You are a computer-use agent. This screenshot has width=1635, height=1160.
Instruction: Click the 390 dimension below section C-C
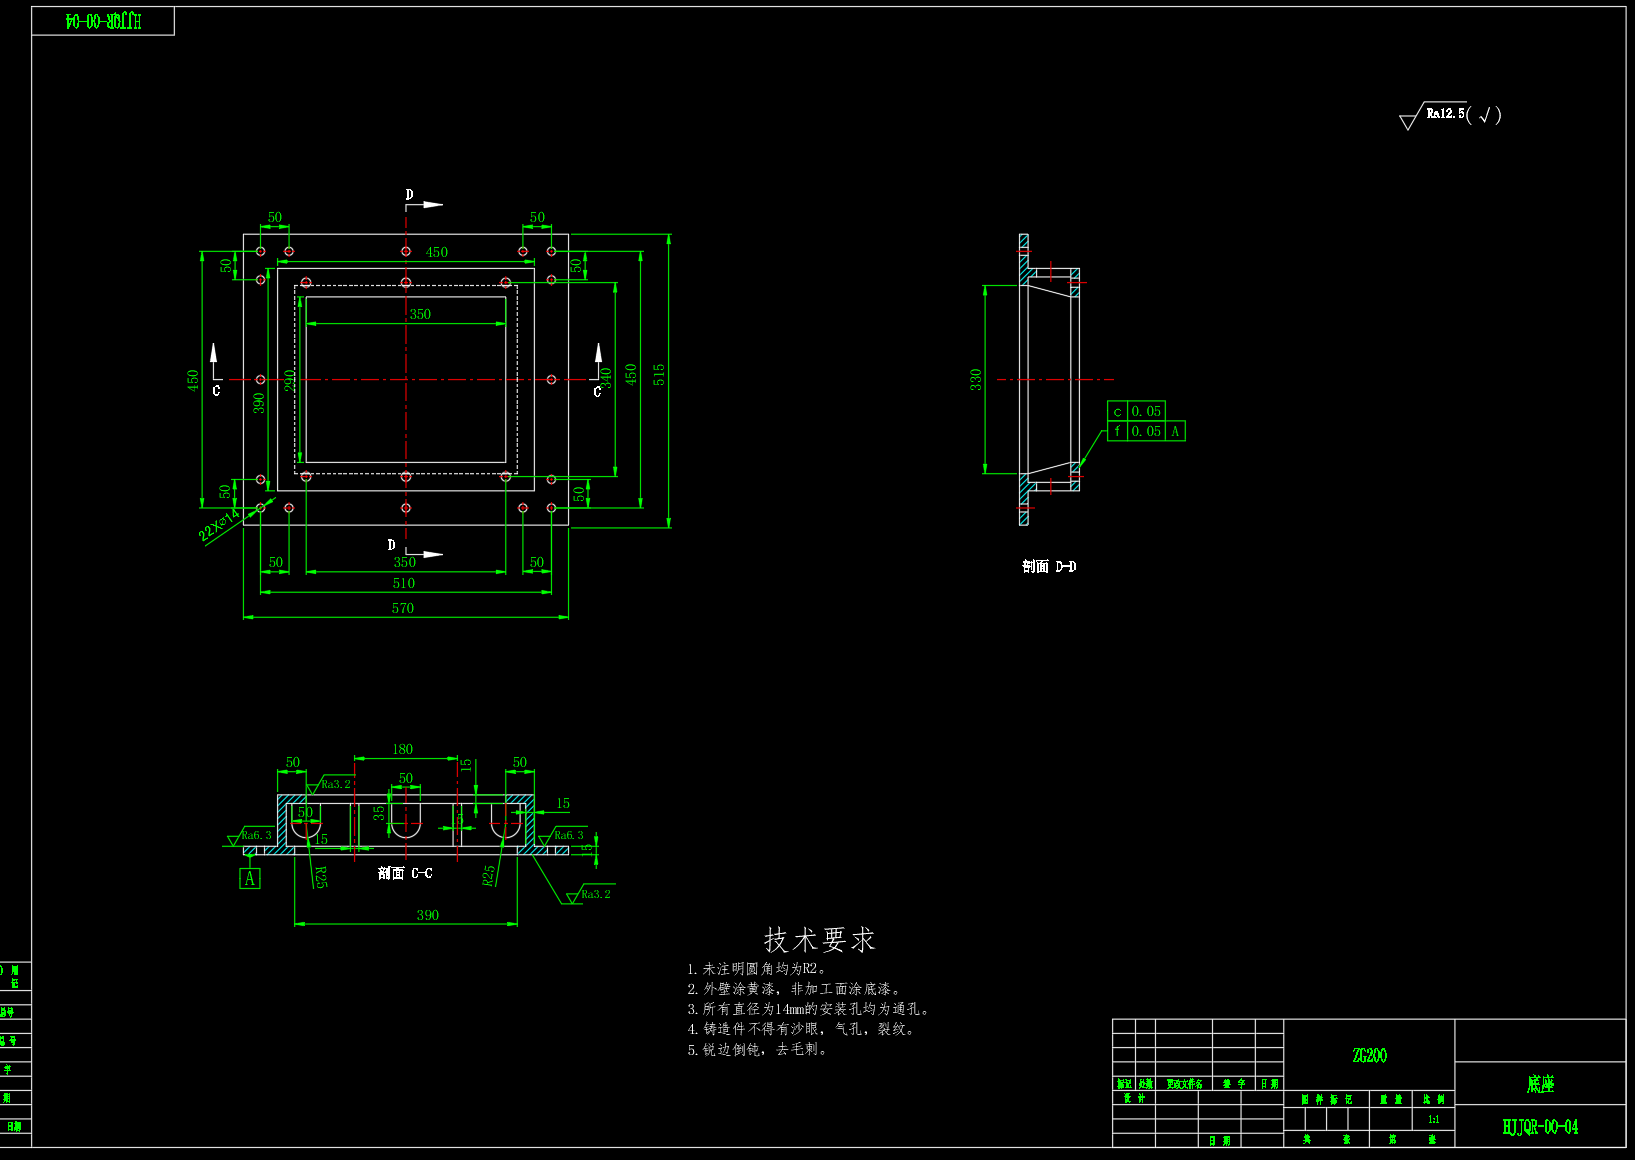(x=427, y=915)
